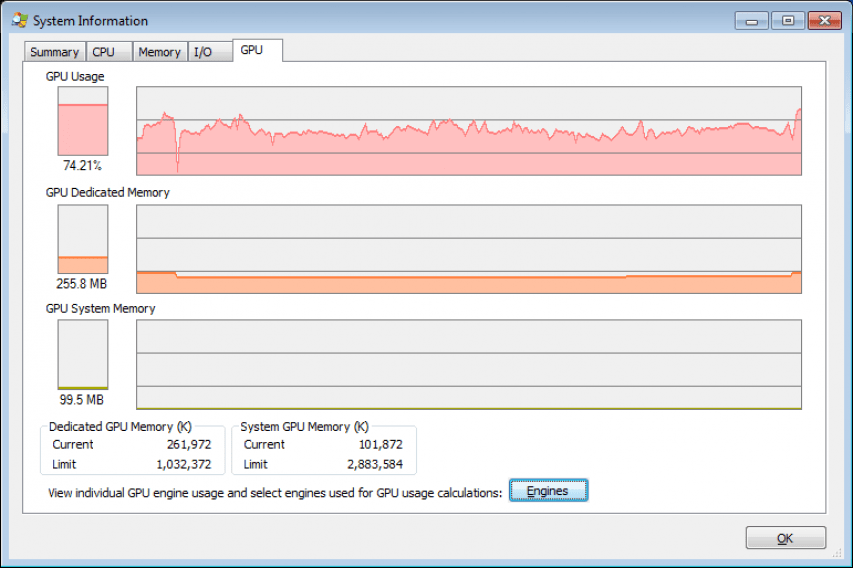
Task: Switch to the Summary tab
Action: [54, 52]
